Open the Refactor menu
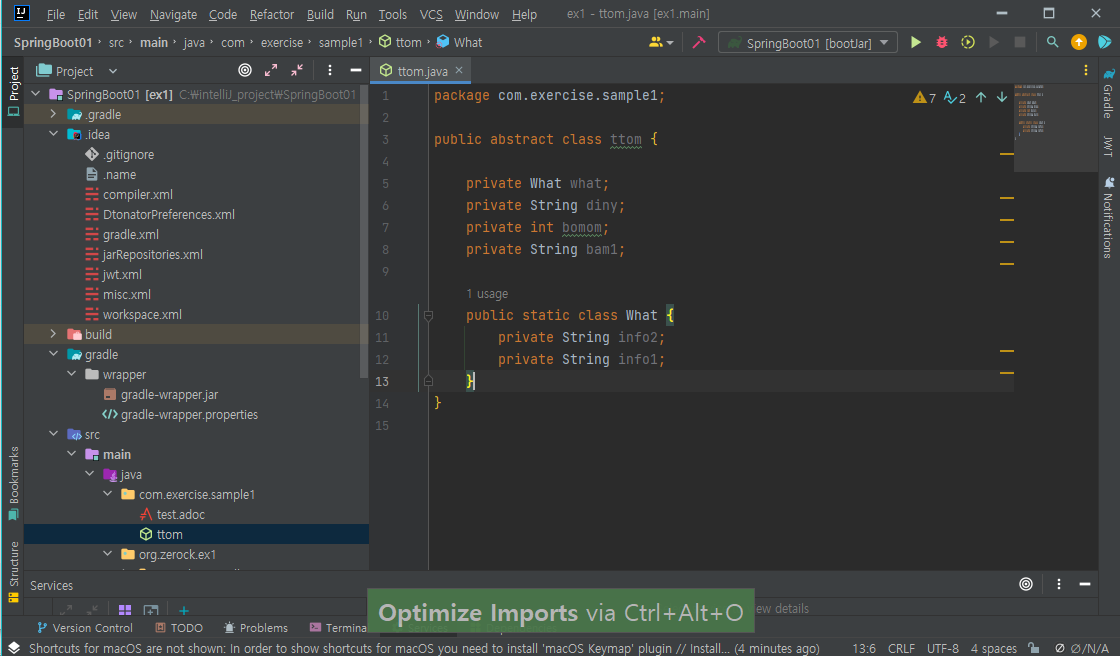Image resolution: width=1120 pixels, height=656 pixels. [x=270, y=14]
